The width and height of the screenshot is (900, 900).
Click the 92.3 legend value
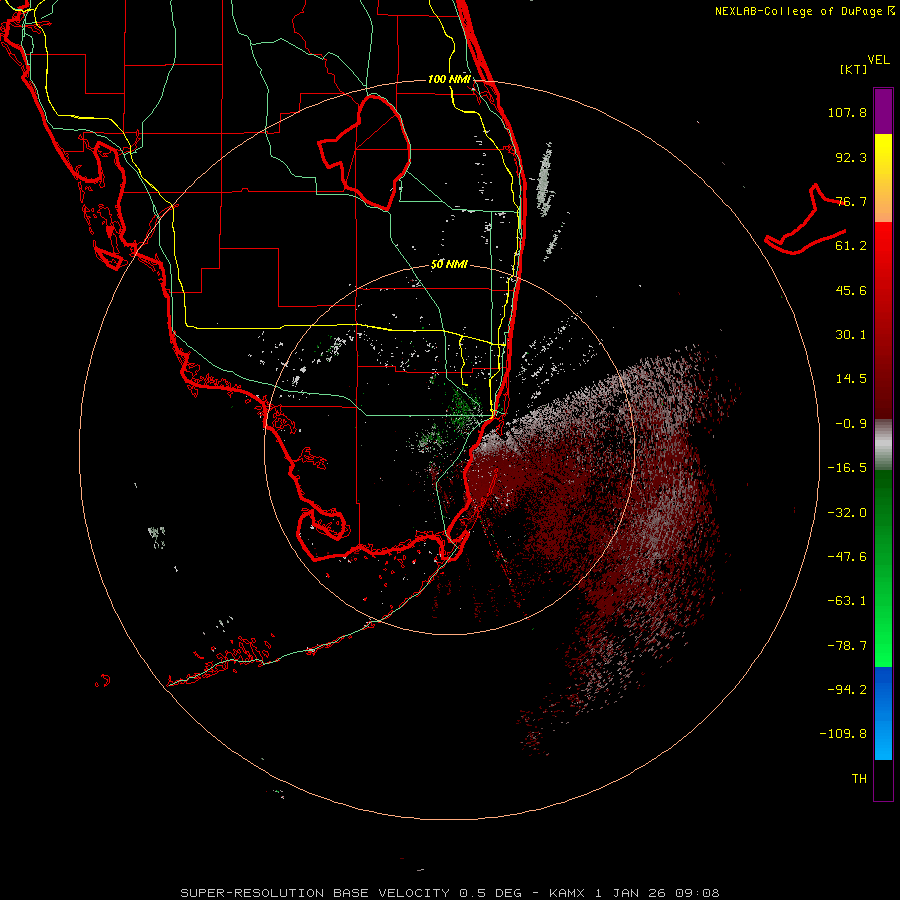click(x=851, y=157)
